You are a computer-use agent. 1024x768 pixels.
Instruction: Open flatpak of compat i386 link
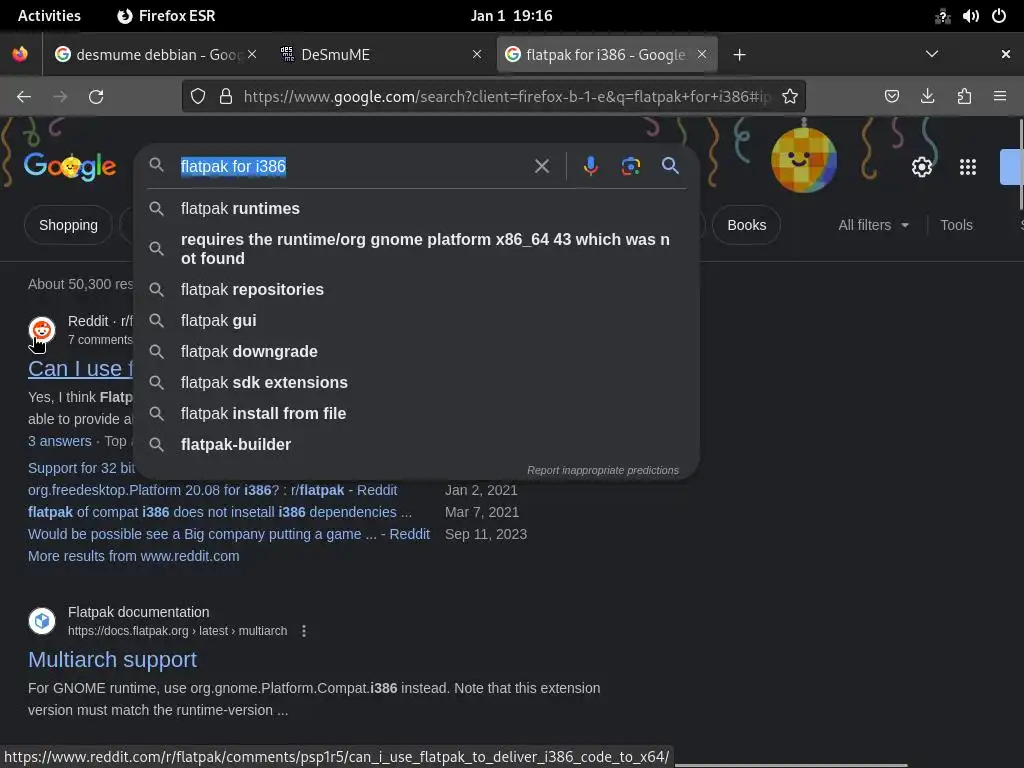coord(219,512)
